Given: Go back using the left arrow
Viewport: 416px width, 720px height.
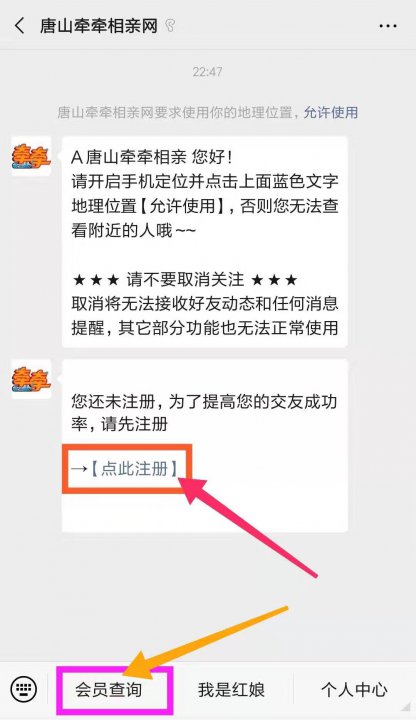Looking at the screenshot, I should point(19,26).
